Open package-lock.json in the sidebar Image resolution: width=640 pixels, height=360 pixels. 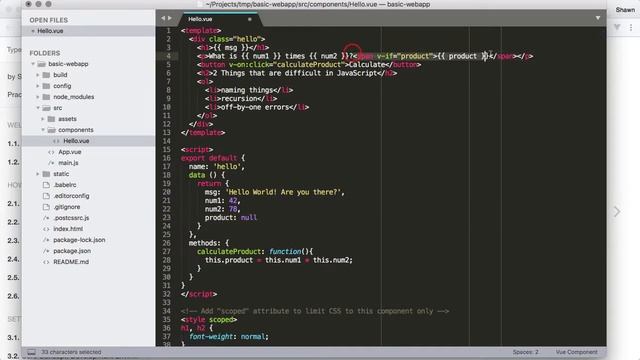pyautogui.click(x=79, y=240)
